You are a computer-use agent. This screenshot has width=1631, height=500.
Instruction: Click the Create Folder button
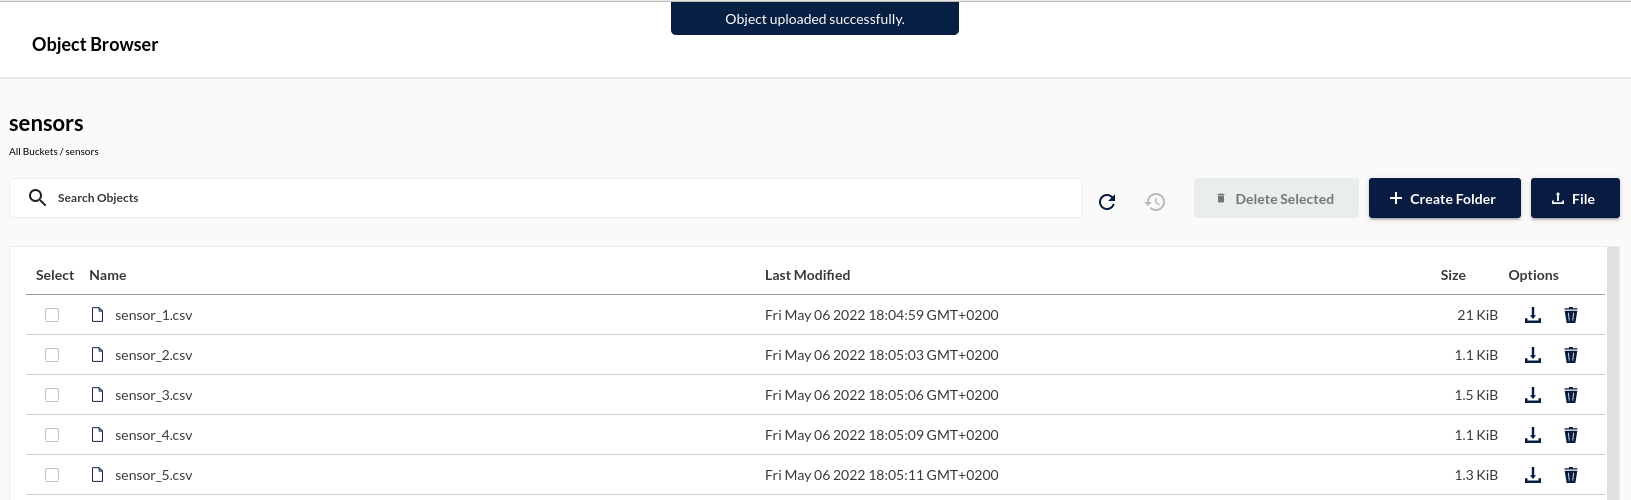coord(1444,198)
